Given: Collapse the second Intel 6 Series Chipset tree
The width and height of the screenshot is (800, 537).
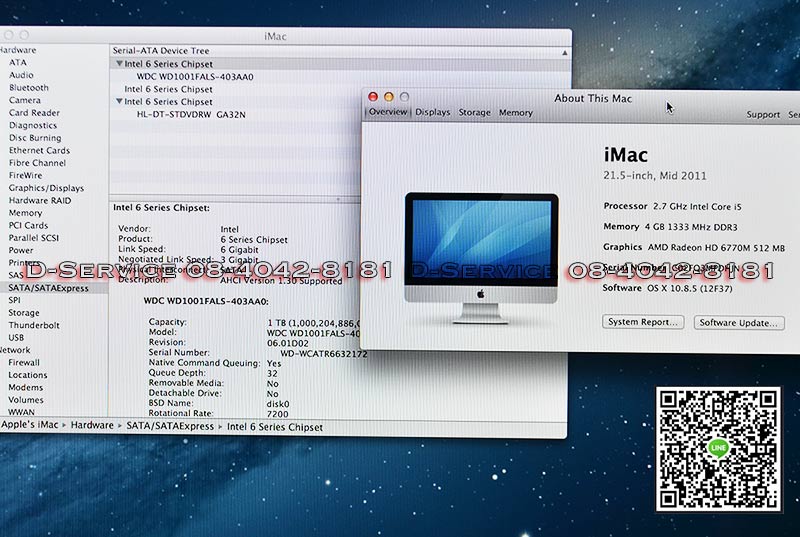Looking at the screenshot, I should coord(119,101).
